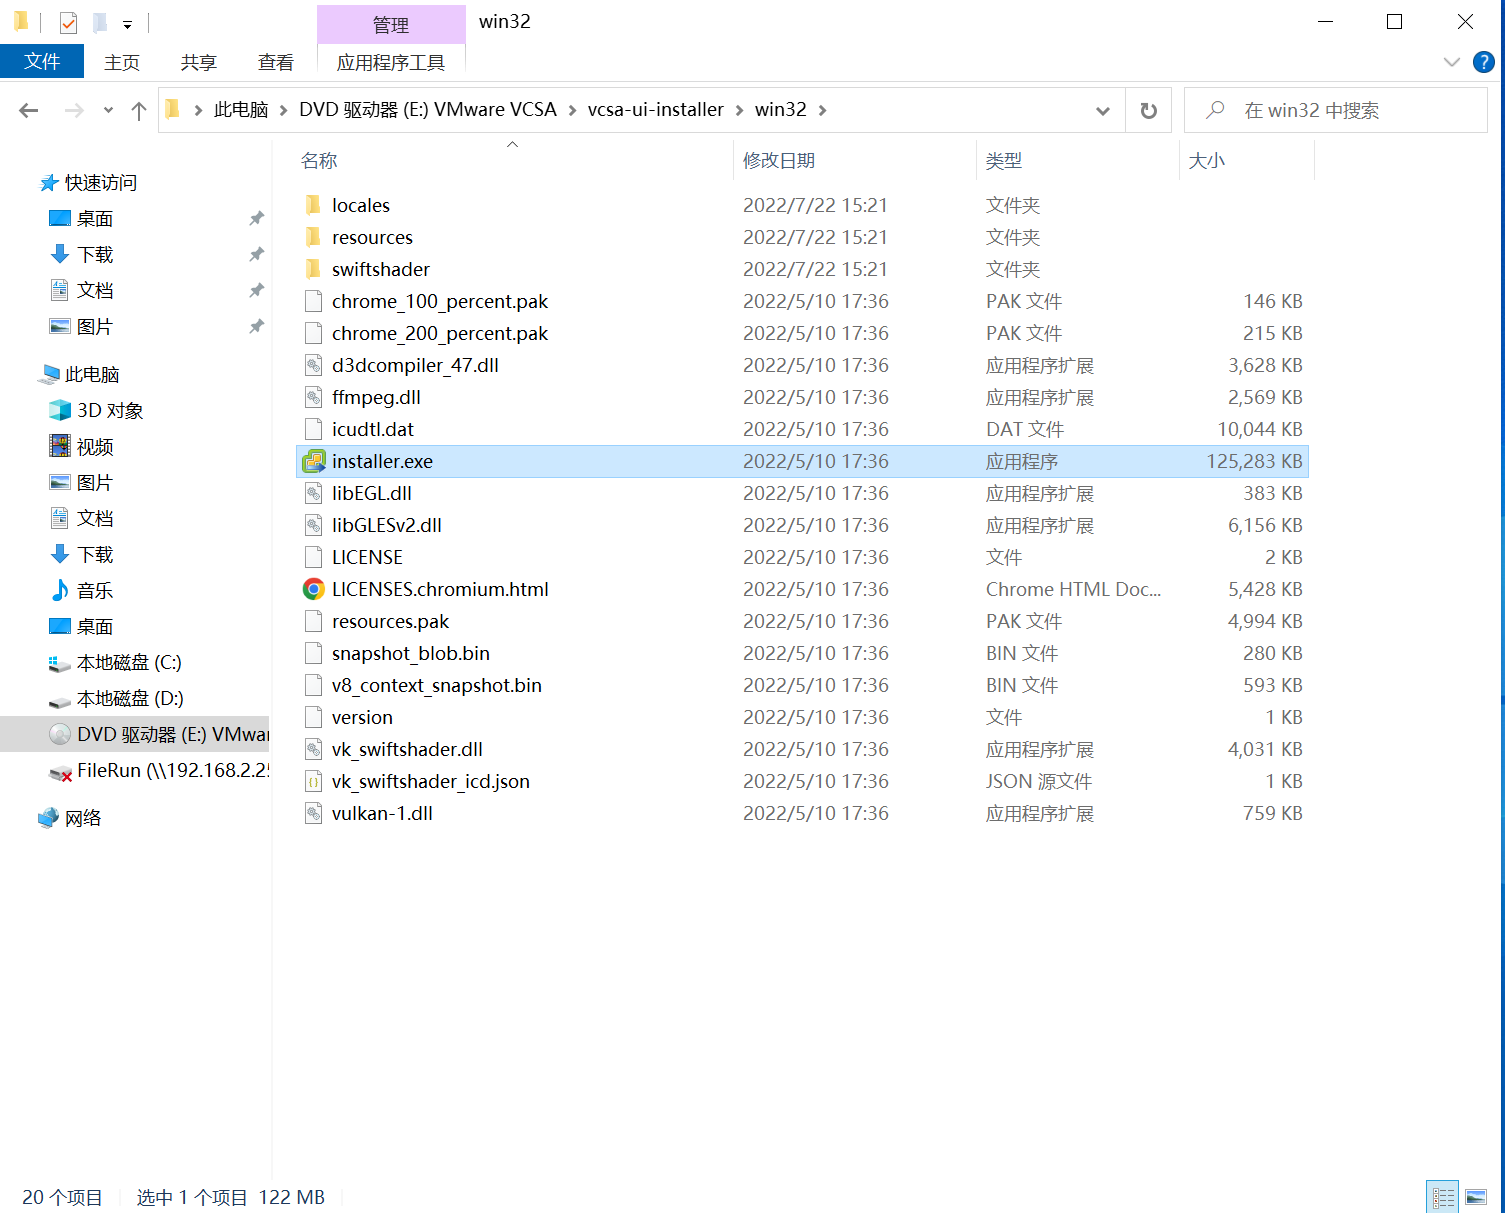Click the installer.exe application icon
This screenshot has width=1505, height=1213.
[314, 461]
